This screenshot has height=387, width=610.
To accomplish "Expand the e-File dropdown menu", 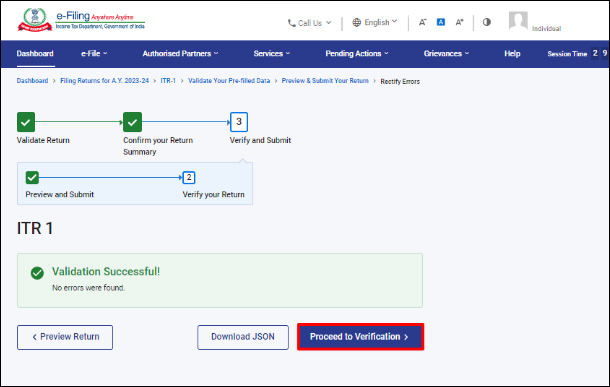I will click(x=94, y=54).
